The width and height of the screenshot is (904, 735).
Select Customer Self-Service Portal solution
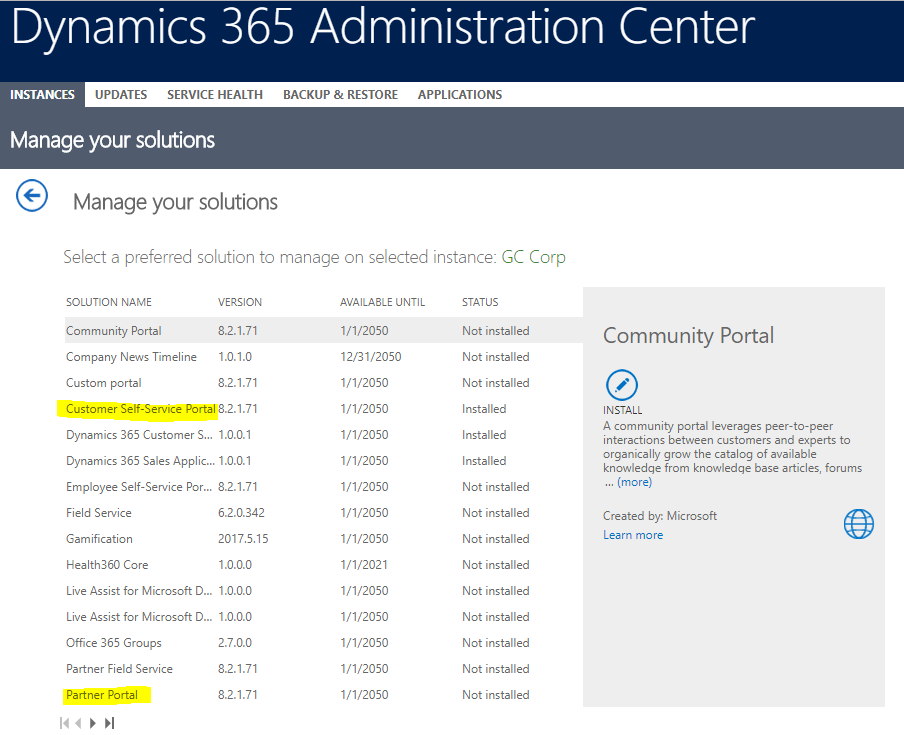pos(141,409)
